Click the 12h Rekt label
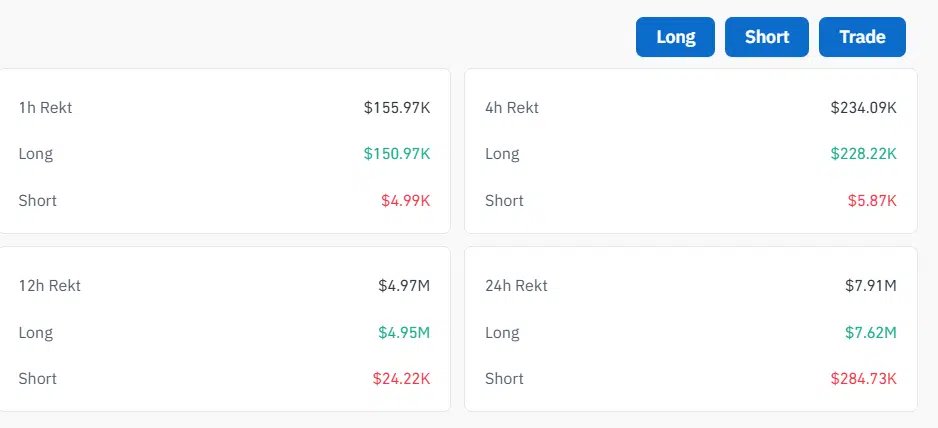 (50, 286)
